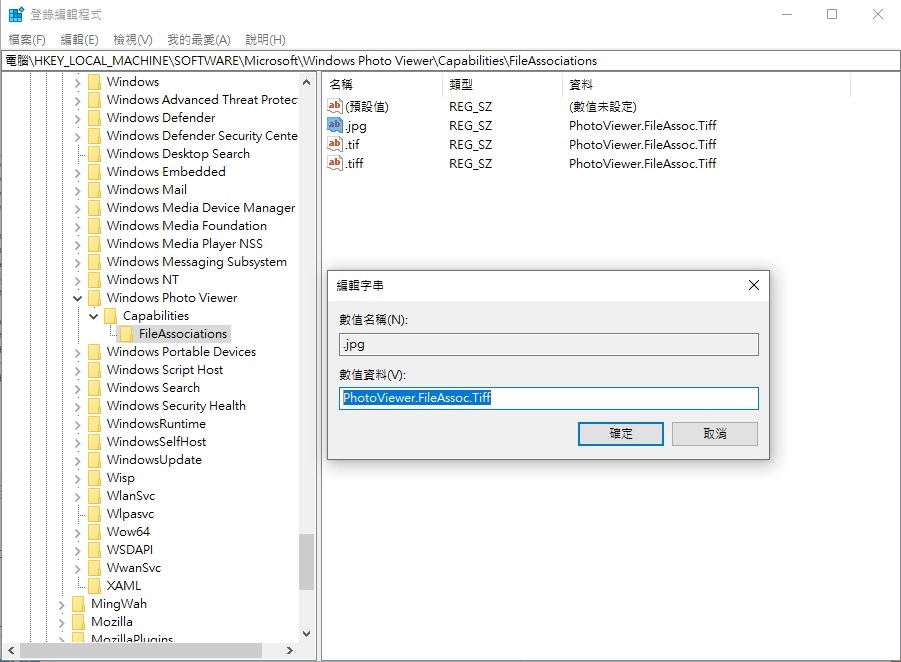901x662 pixels.
Task: Click the WSDAPI folder icon
Action: click(95, 550)
